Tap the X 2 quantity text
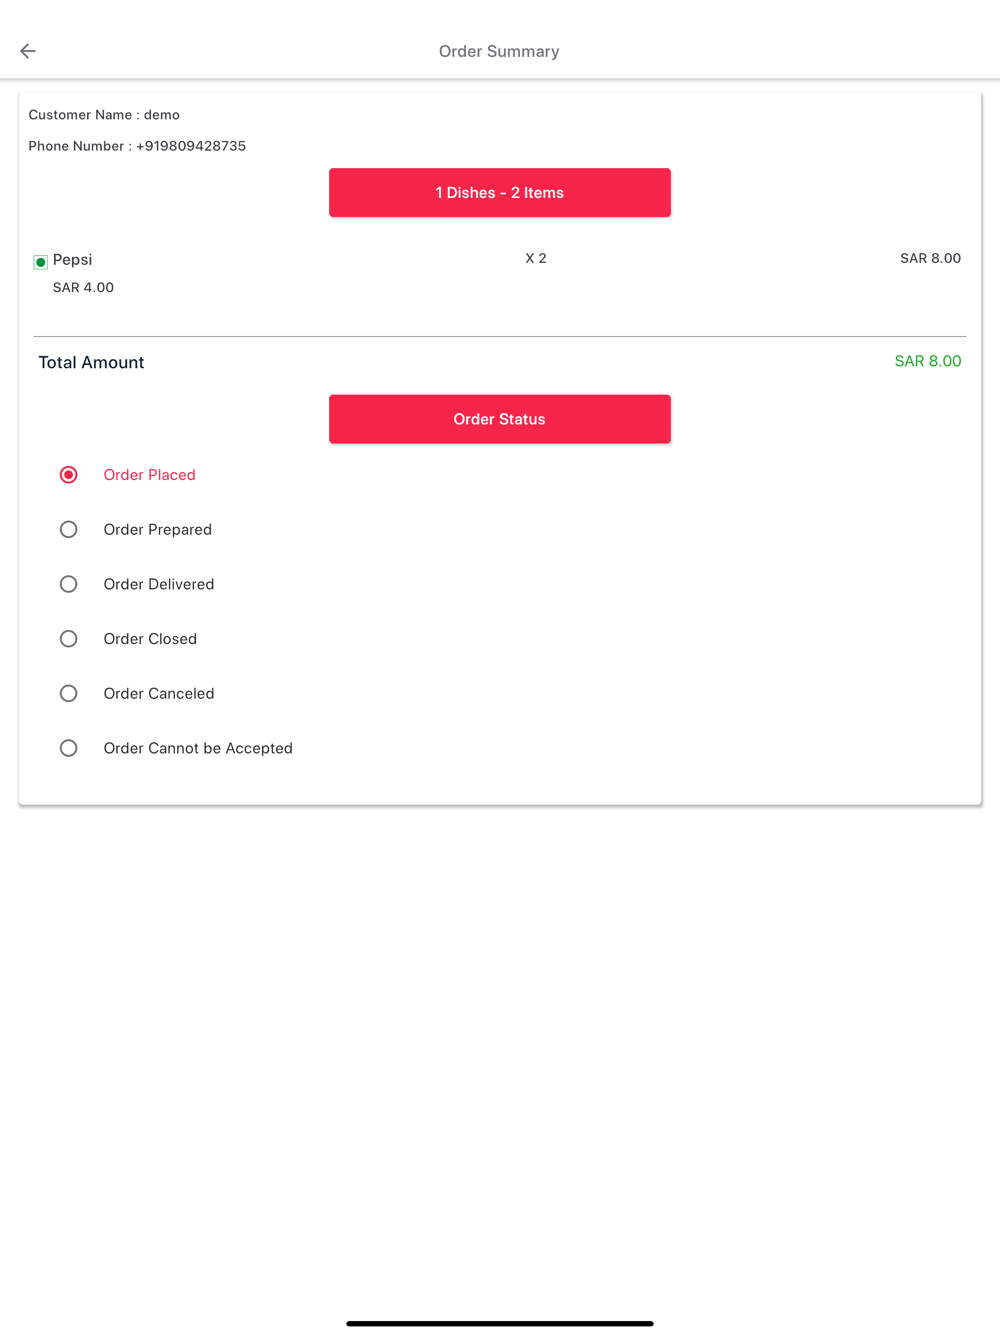Screen dimensions: 1000x1334 point(536,258)
